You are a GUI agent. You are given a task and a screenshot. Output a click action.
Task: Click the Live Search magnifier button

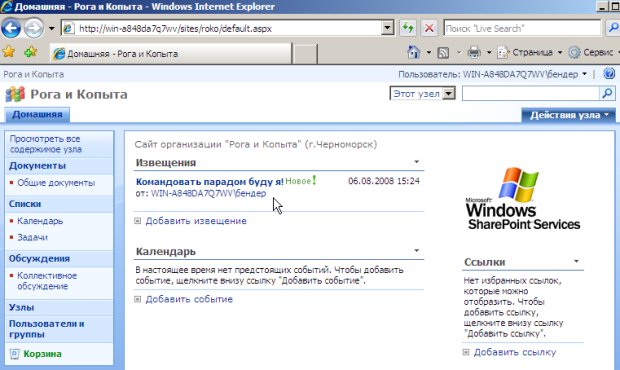coord(613,28)
